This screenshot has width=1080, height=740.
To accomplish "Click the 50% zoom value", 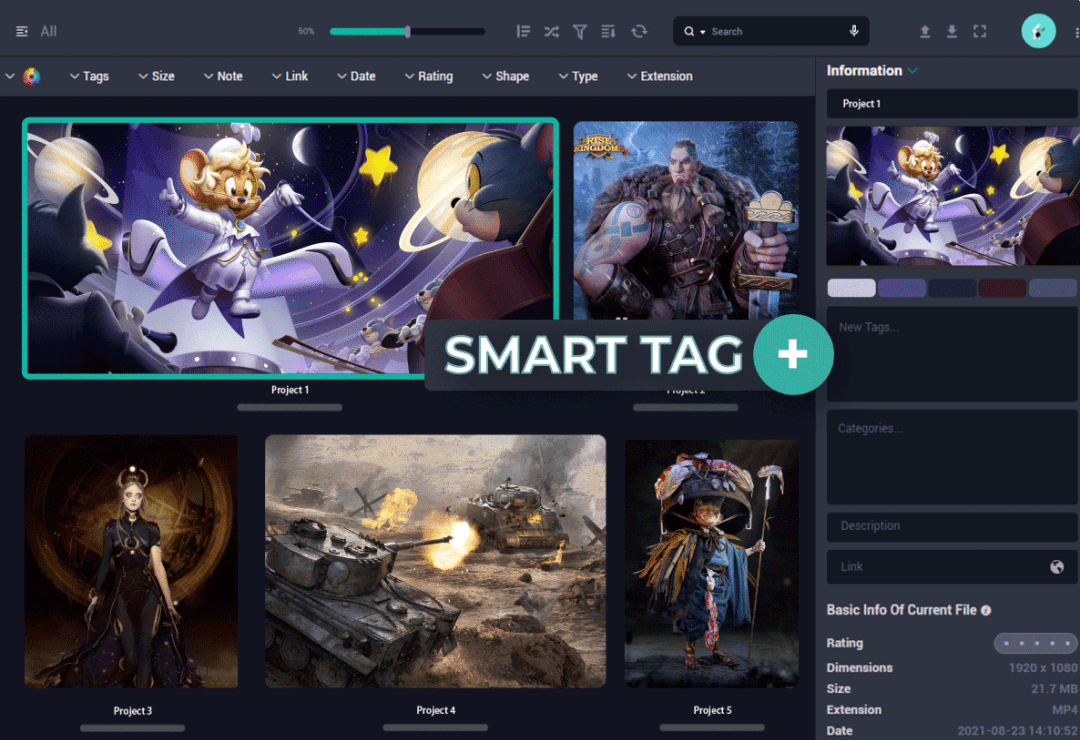I will click(x=306, y=31).
